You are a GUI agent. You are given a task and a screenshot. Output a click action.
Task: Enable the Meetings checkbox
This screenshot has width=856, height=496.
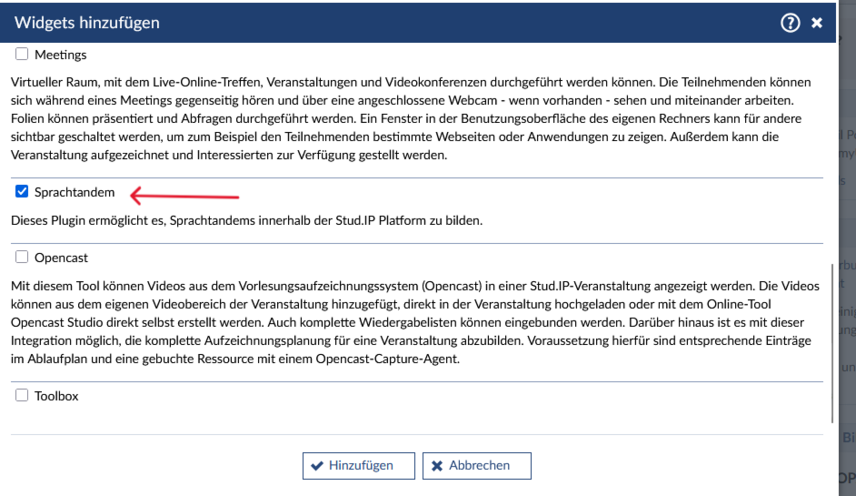point(22,54)
